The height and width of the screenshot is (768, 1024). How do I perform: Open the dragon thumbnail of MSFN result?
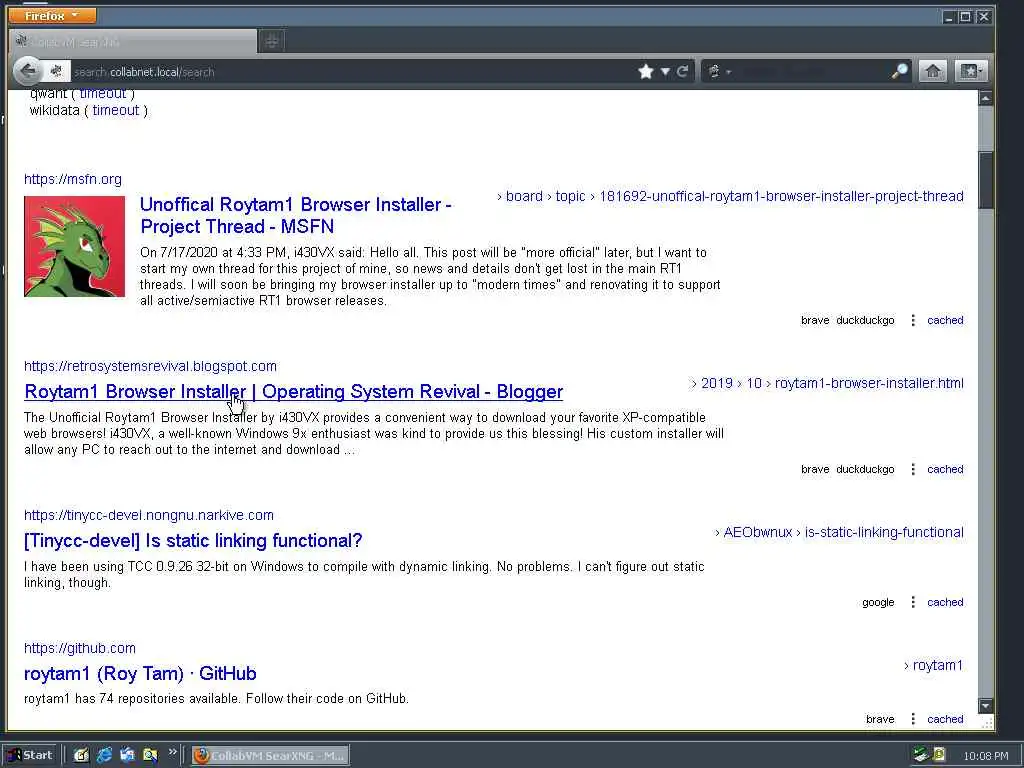point(74,246)
